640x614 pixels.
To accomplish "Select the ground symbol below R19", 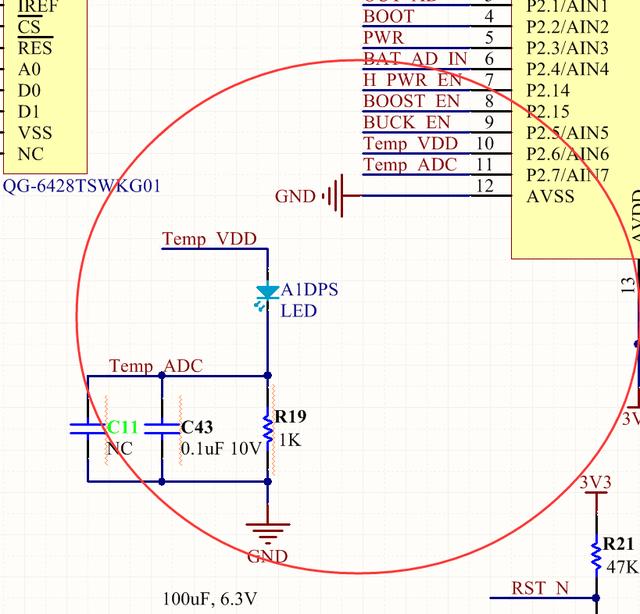I will coord(268,533).
